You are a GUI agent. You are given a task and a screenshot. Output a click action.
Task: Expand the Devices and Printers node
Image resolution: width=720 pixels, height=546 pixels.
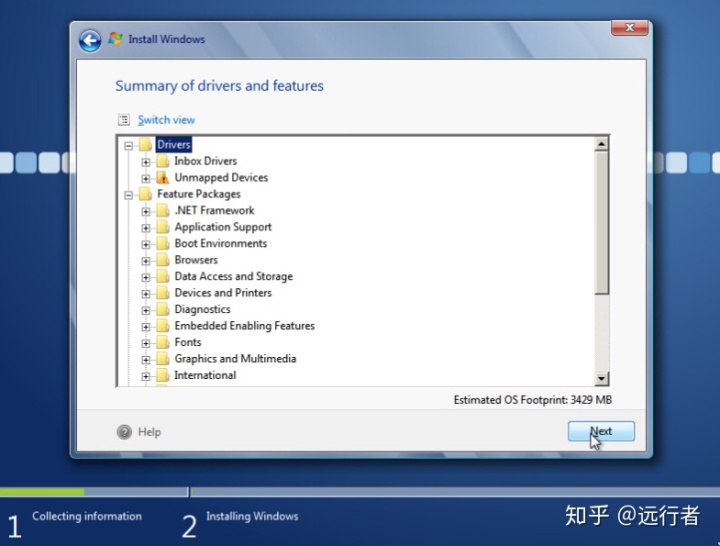click(146, 294)
